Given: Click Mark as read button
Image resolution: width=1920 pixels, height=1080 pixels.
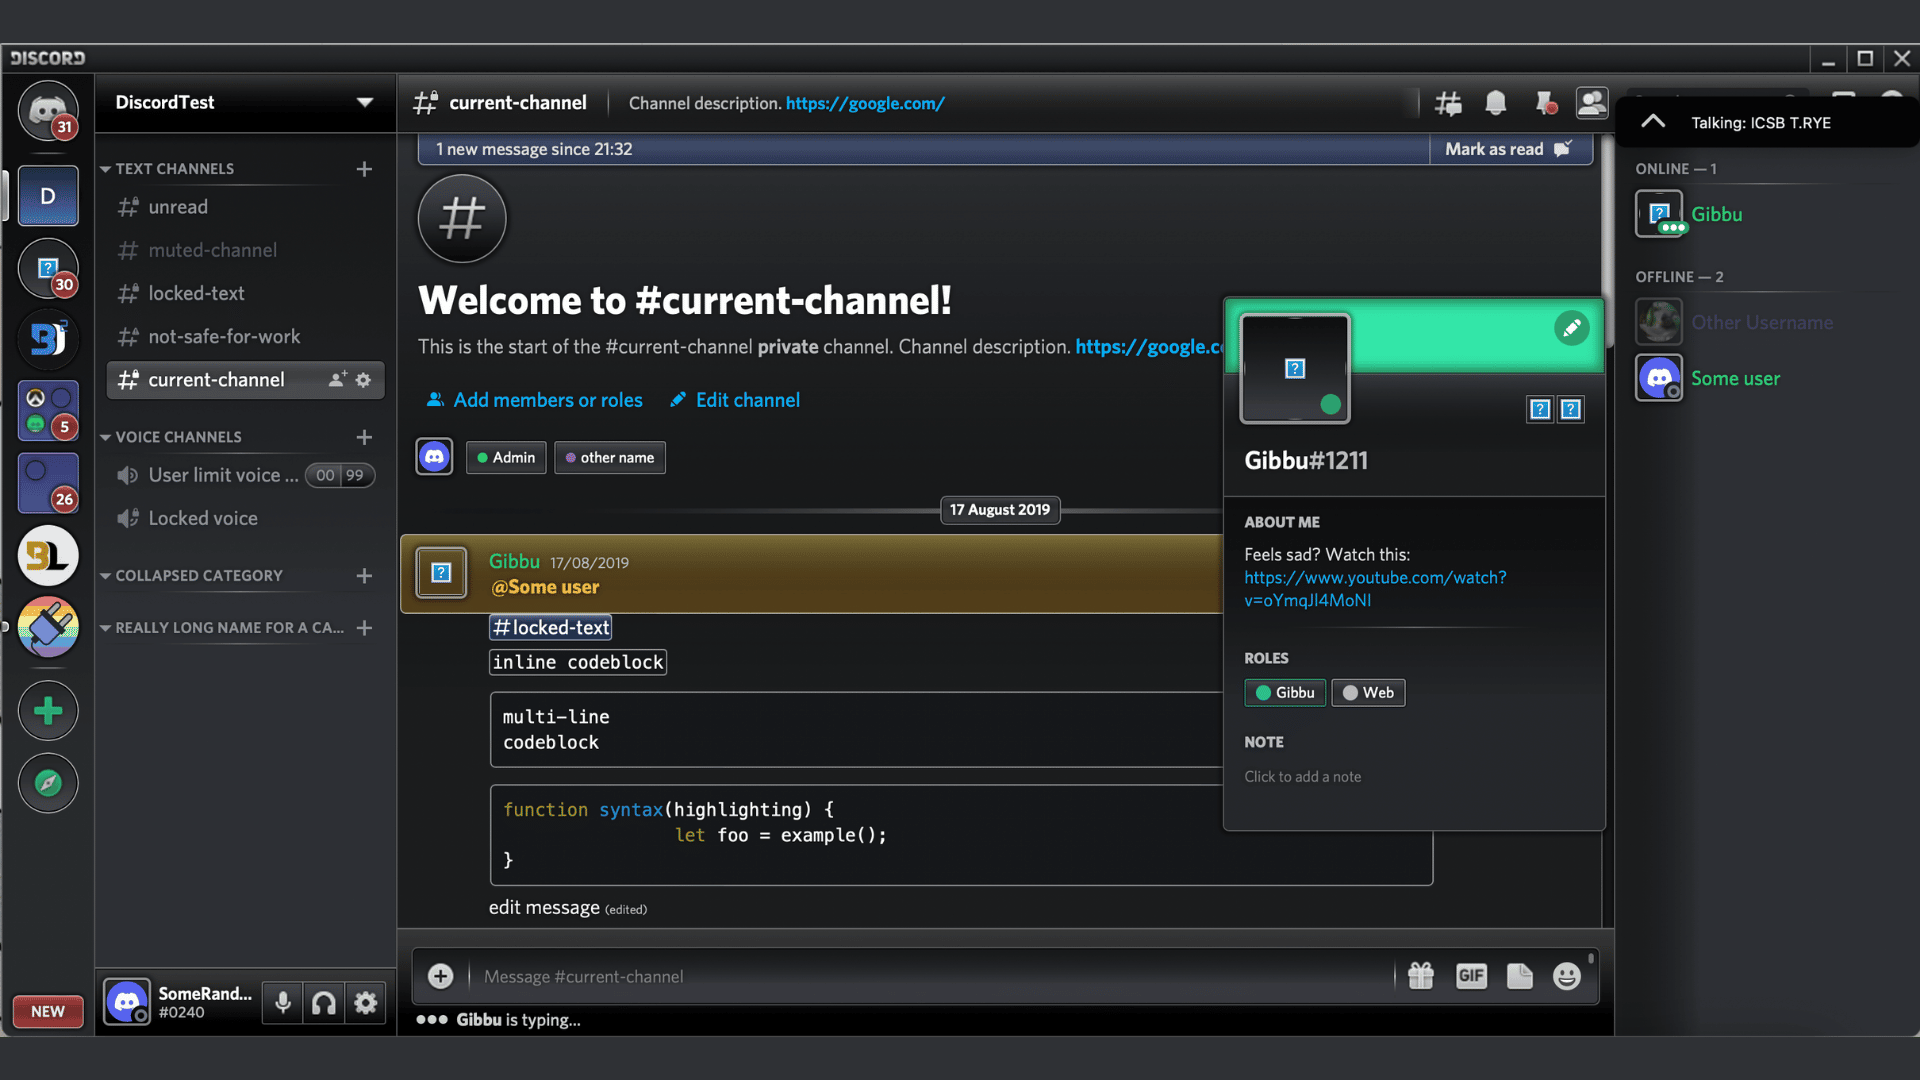Looking at the screenshot, I should click(x=1509, y=149).
